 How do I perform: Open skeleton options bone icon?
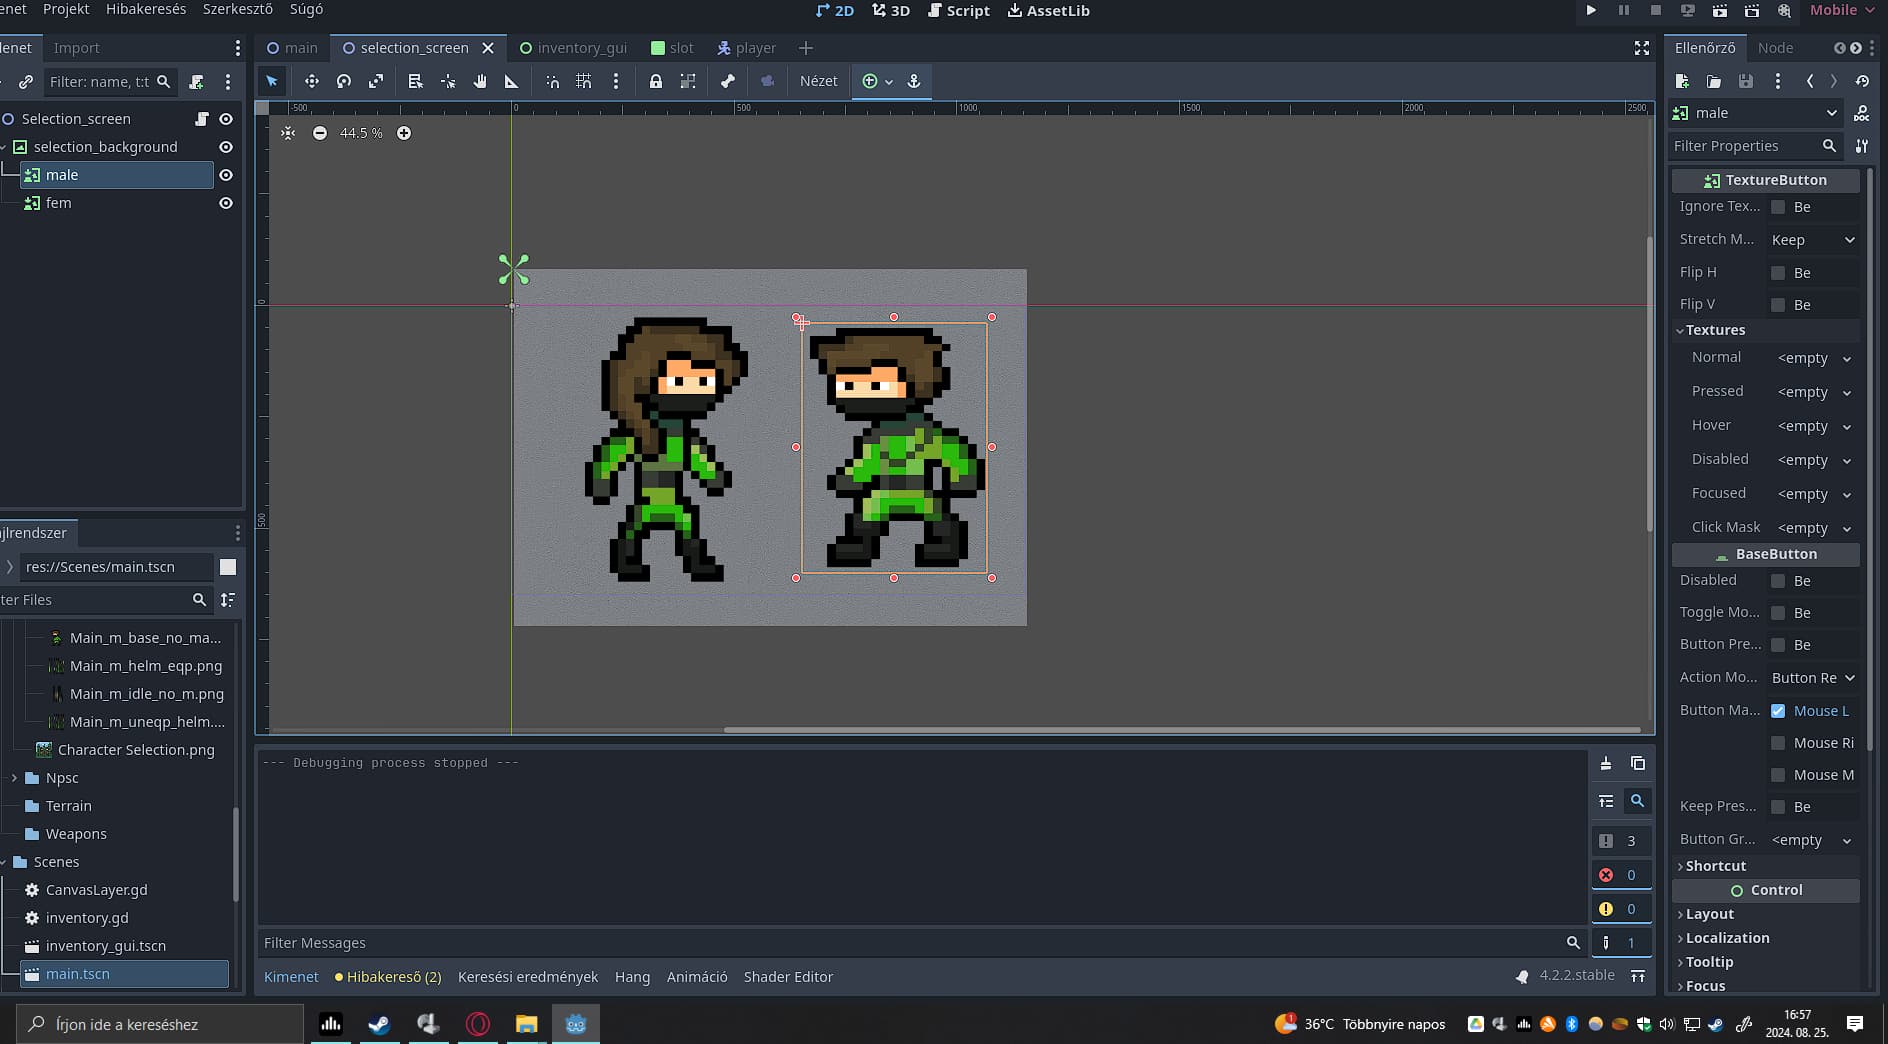[728, 81]
